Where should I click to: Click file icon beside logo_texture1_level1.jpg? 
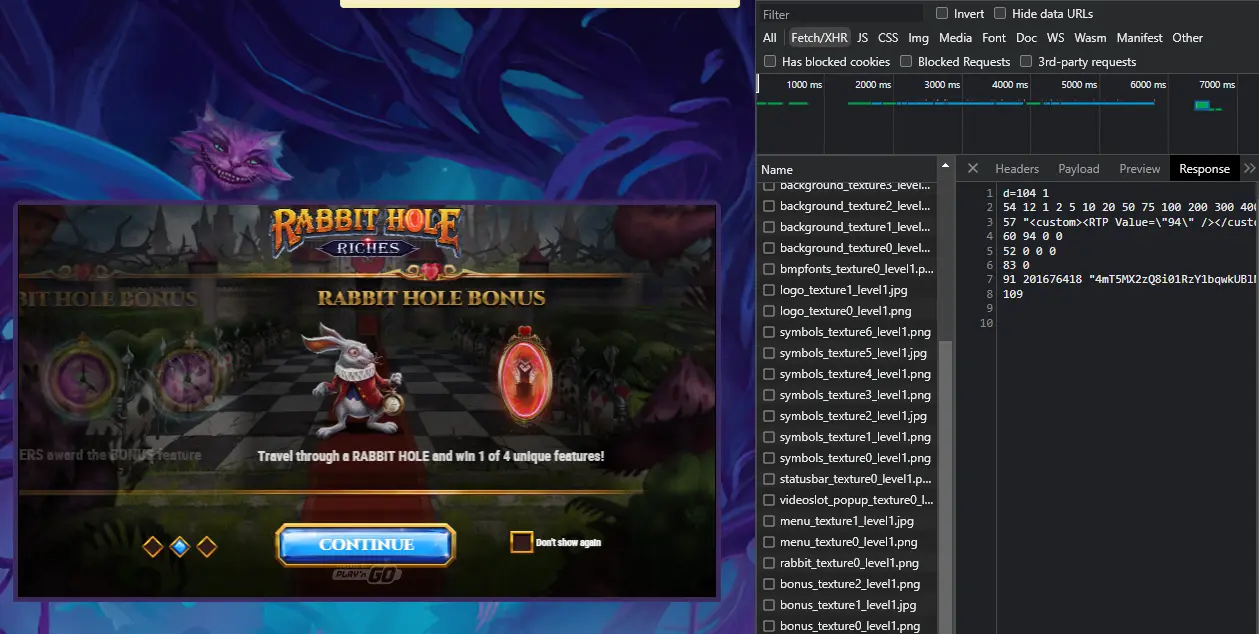[768, 290]
